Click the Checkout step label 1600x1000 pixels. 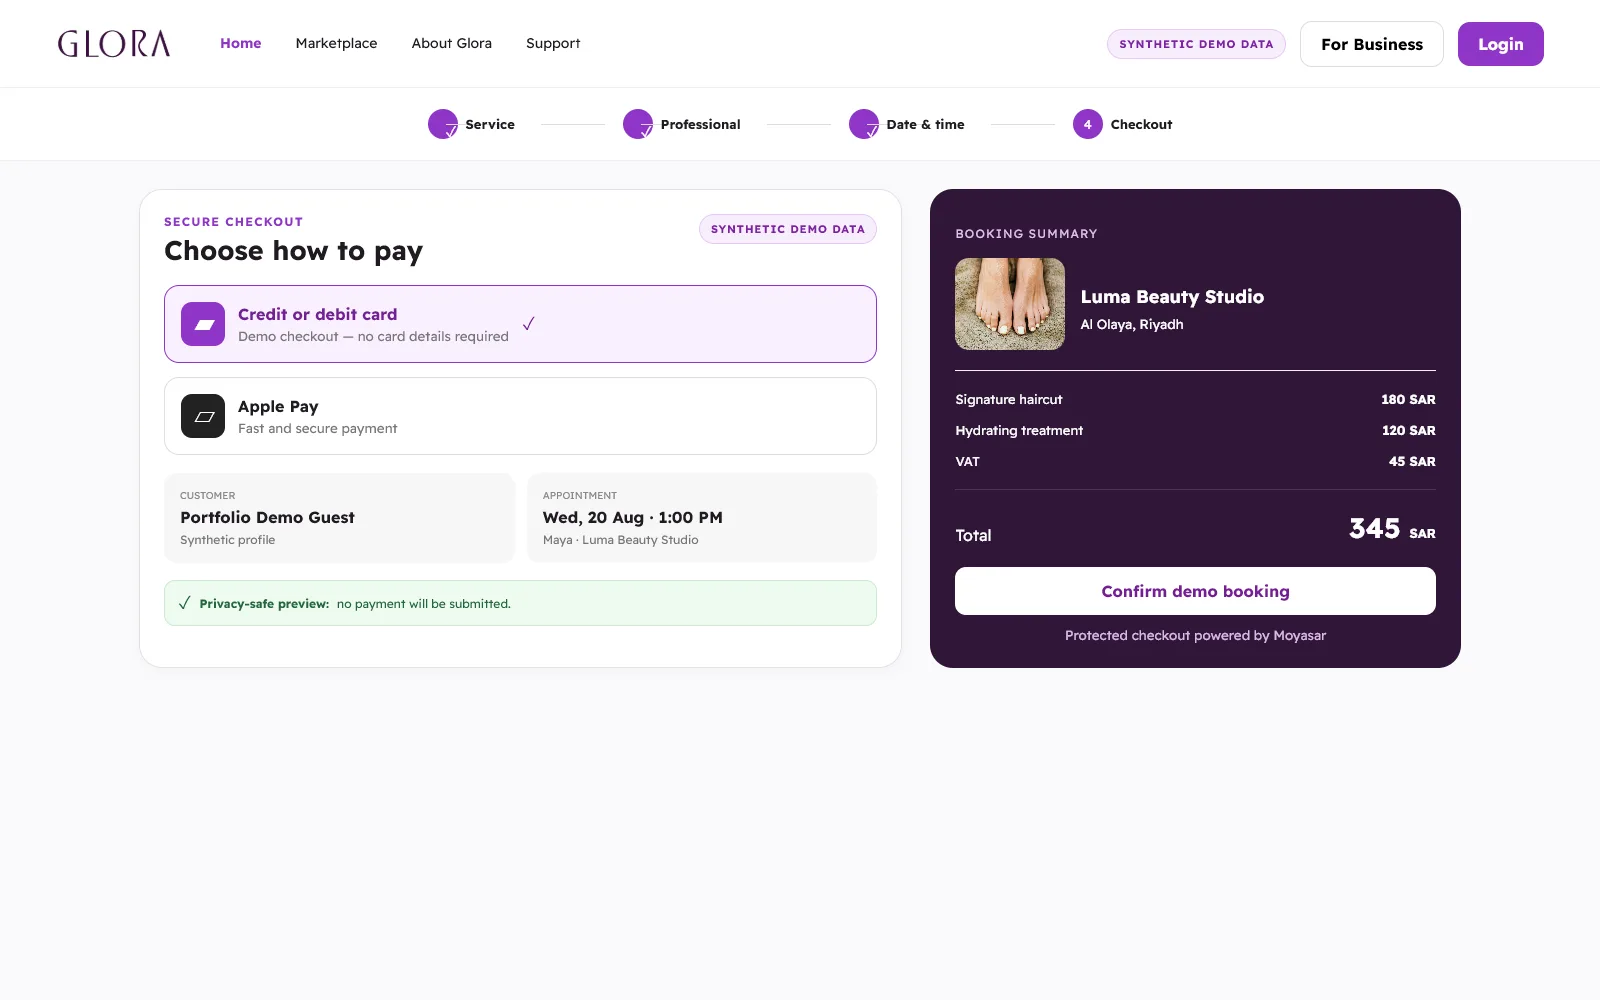coord(1142,124)
